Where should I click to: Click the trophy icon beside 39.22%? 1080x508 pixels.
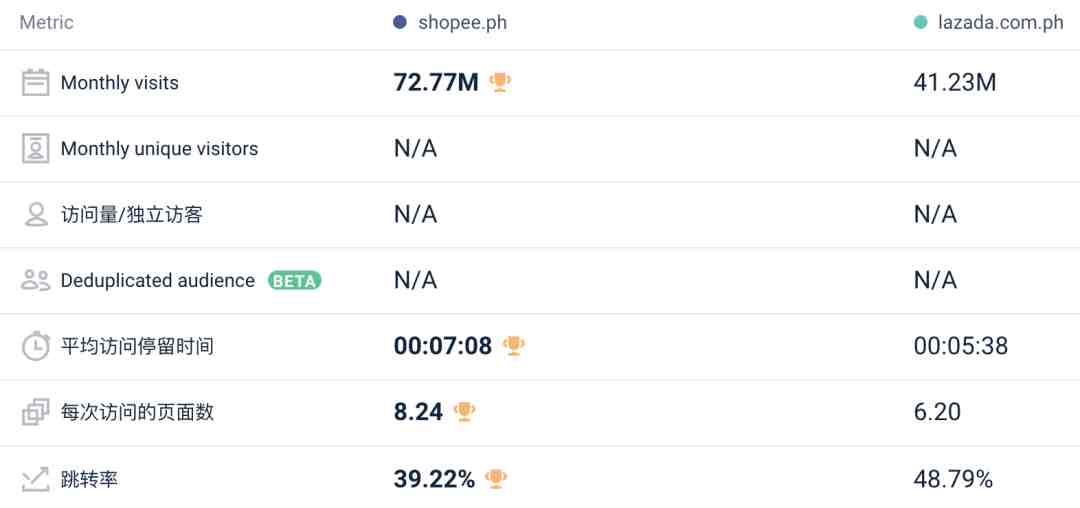(496, 478)
